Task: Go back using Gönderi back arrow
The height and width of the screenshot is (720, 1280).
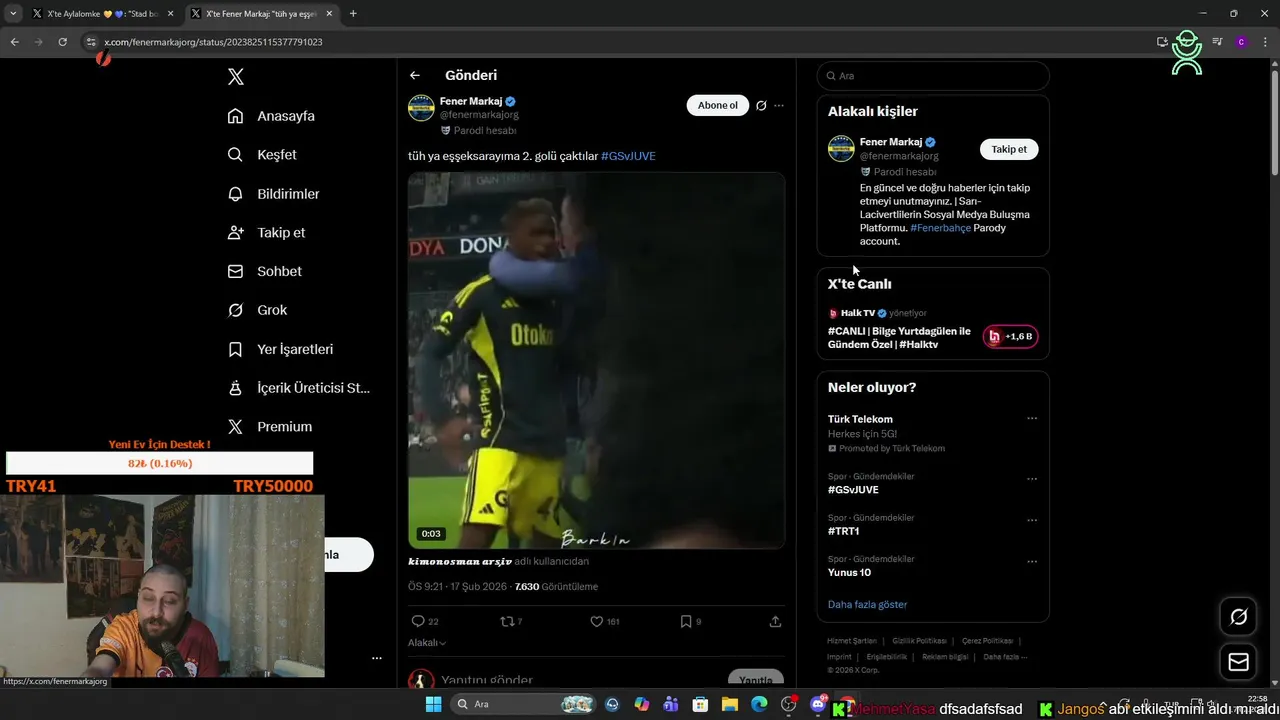Action: tap(415, 75)
